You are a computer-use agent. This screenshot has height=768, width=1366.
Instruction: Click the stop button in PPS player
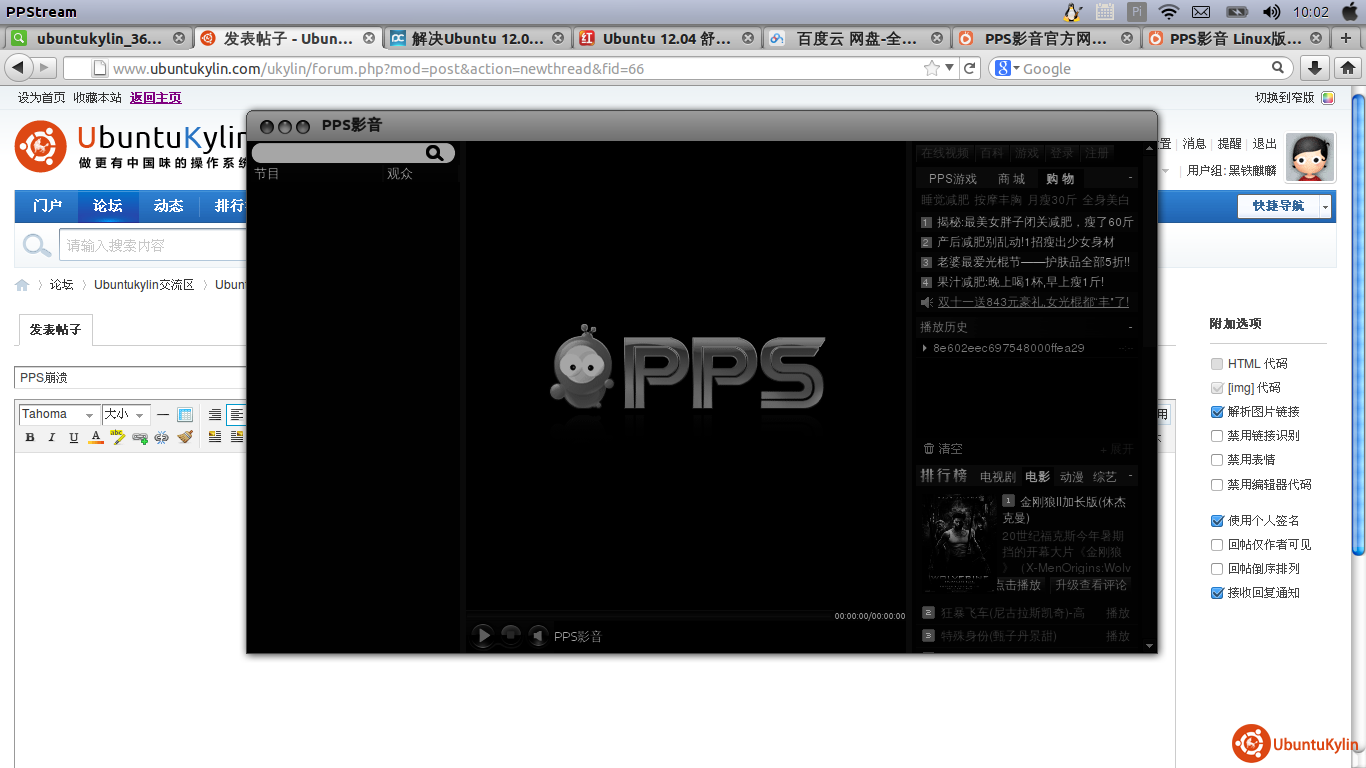tap(510, 635)
